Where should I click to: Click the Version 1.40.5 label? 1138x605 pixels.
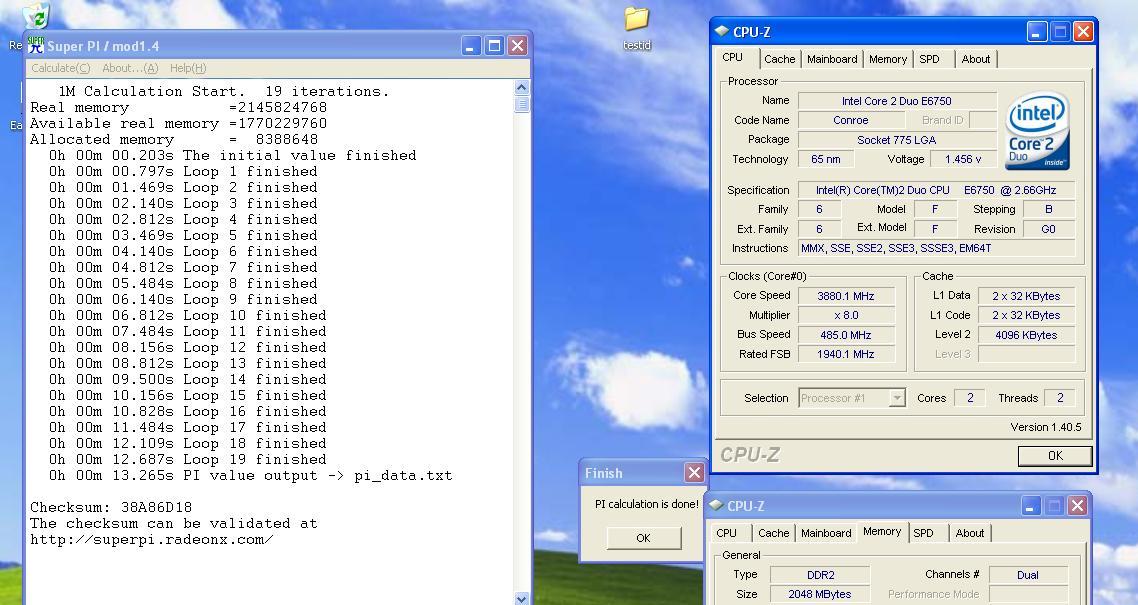[1046, 427]
